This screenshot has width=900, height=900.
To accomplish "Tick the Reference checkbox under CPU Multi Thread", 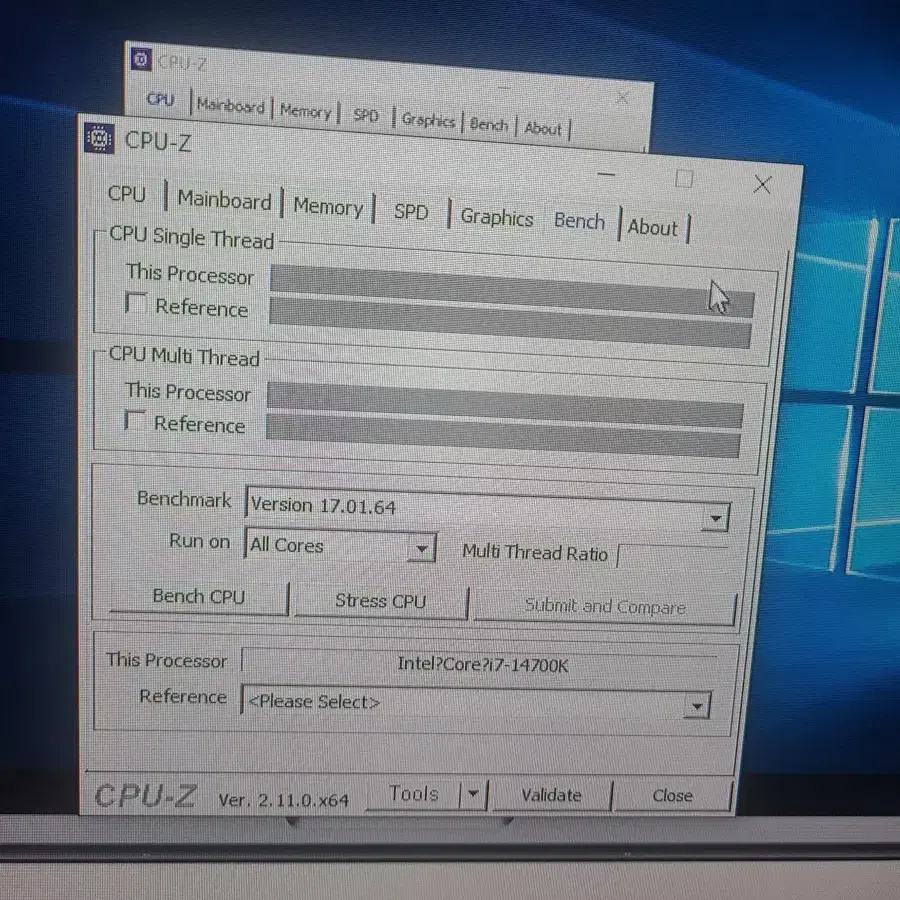I will click(x=135, y=420).
